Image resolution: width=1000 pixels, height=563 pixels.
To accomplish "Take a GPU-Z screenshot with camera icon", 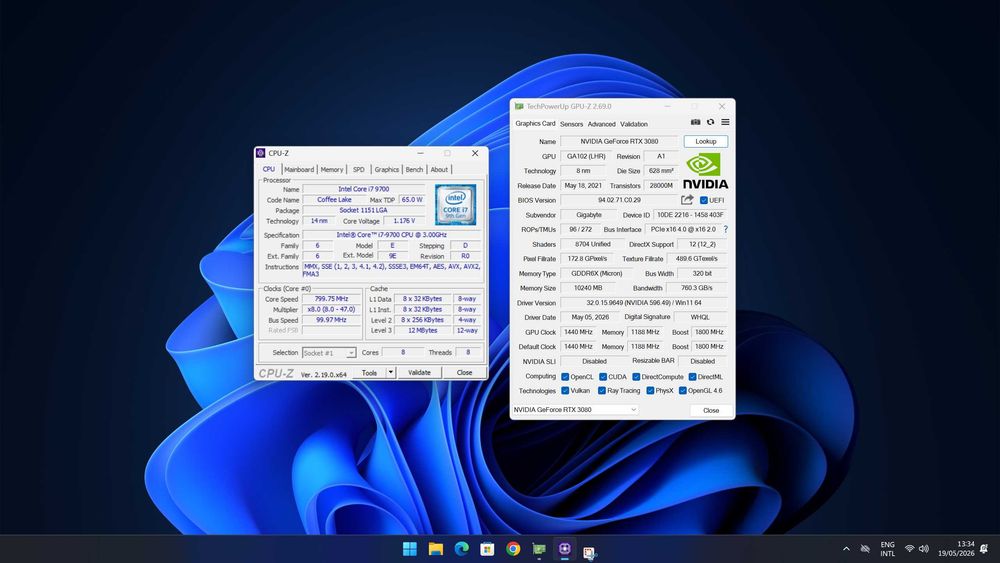I will pyautogui.click(x=695, y=122).
